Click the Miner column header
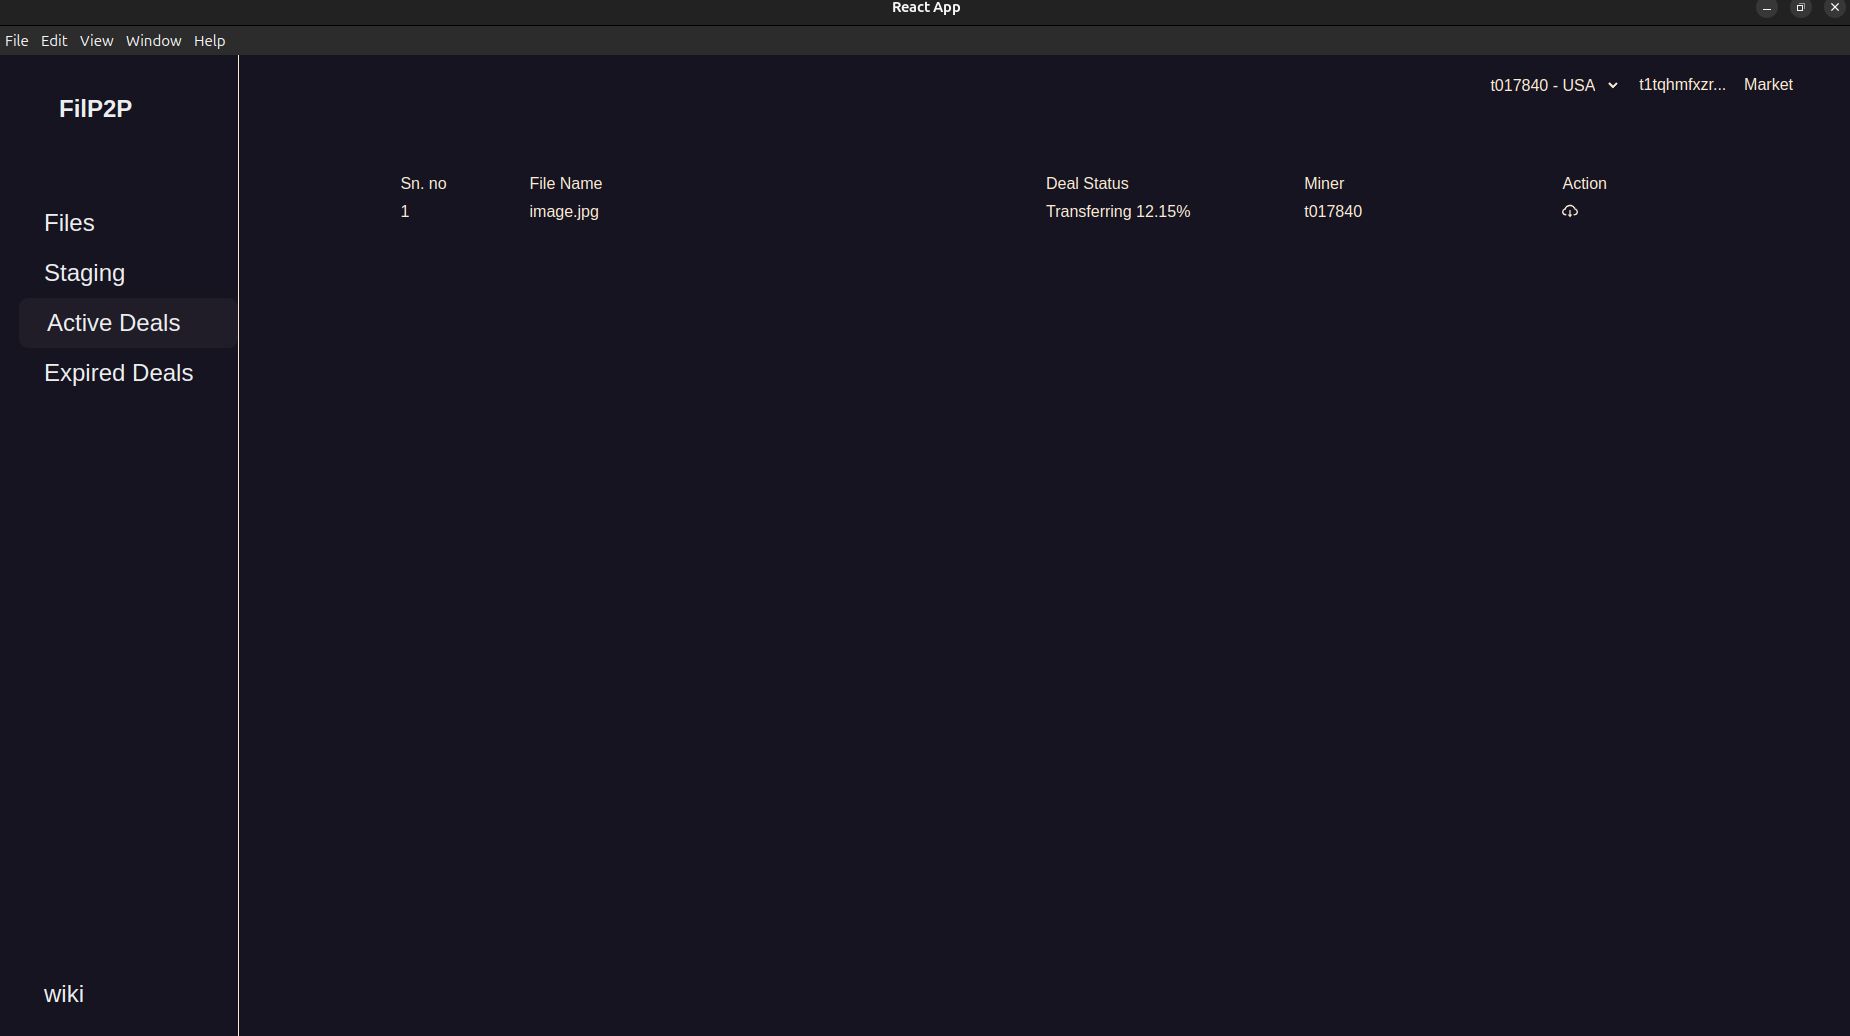 pyautogui.click(x=1324, y=184)
